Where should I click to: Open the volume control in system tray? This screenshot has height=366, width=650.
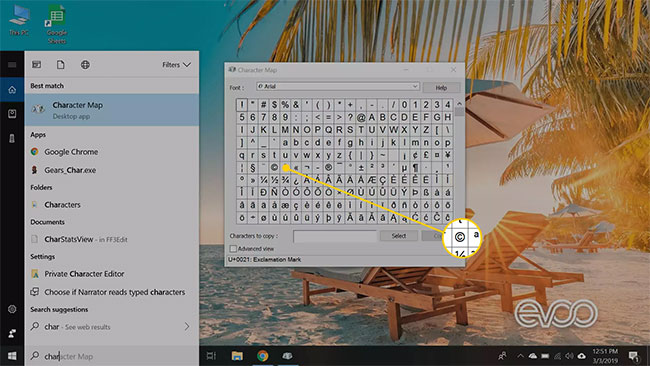coord(569,356)
